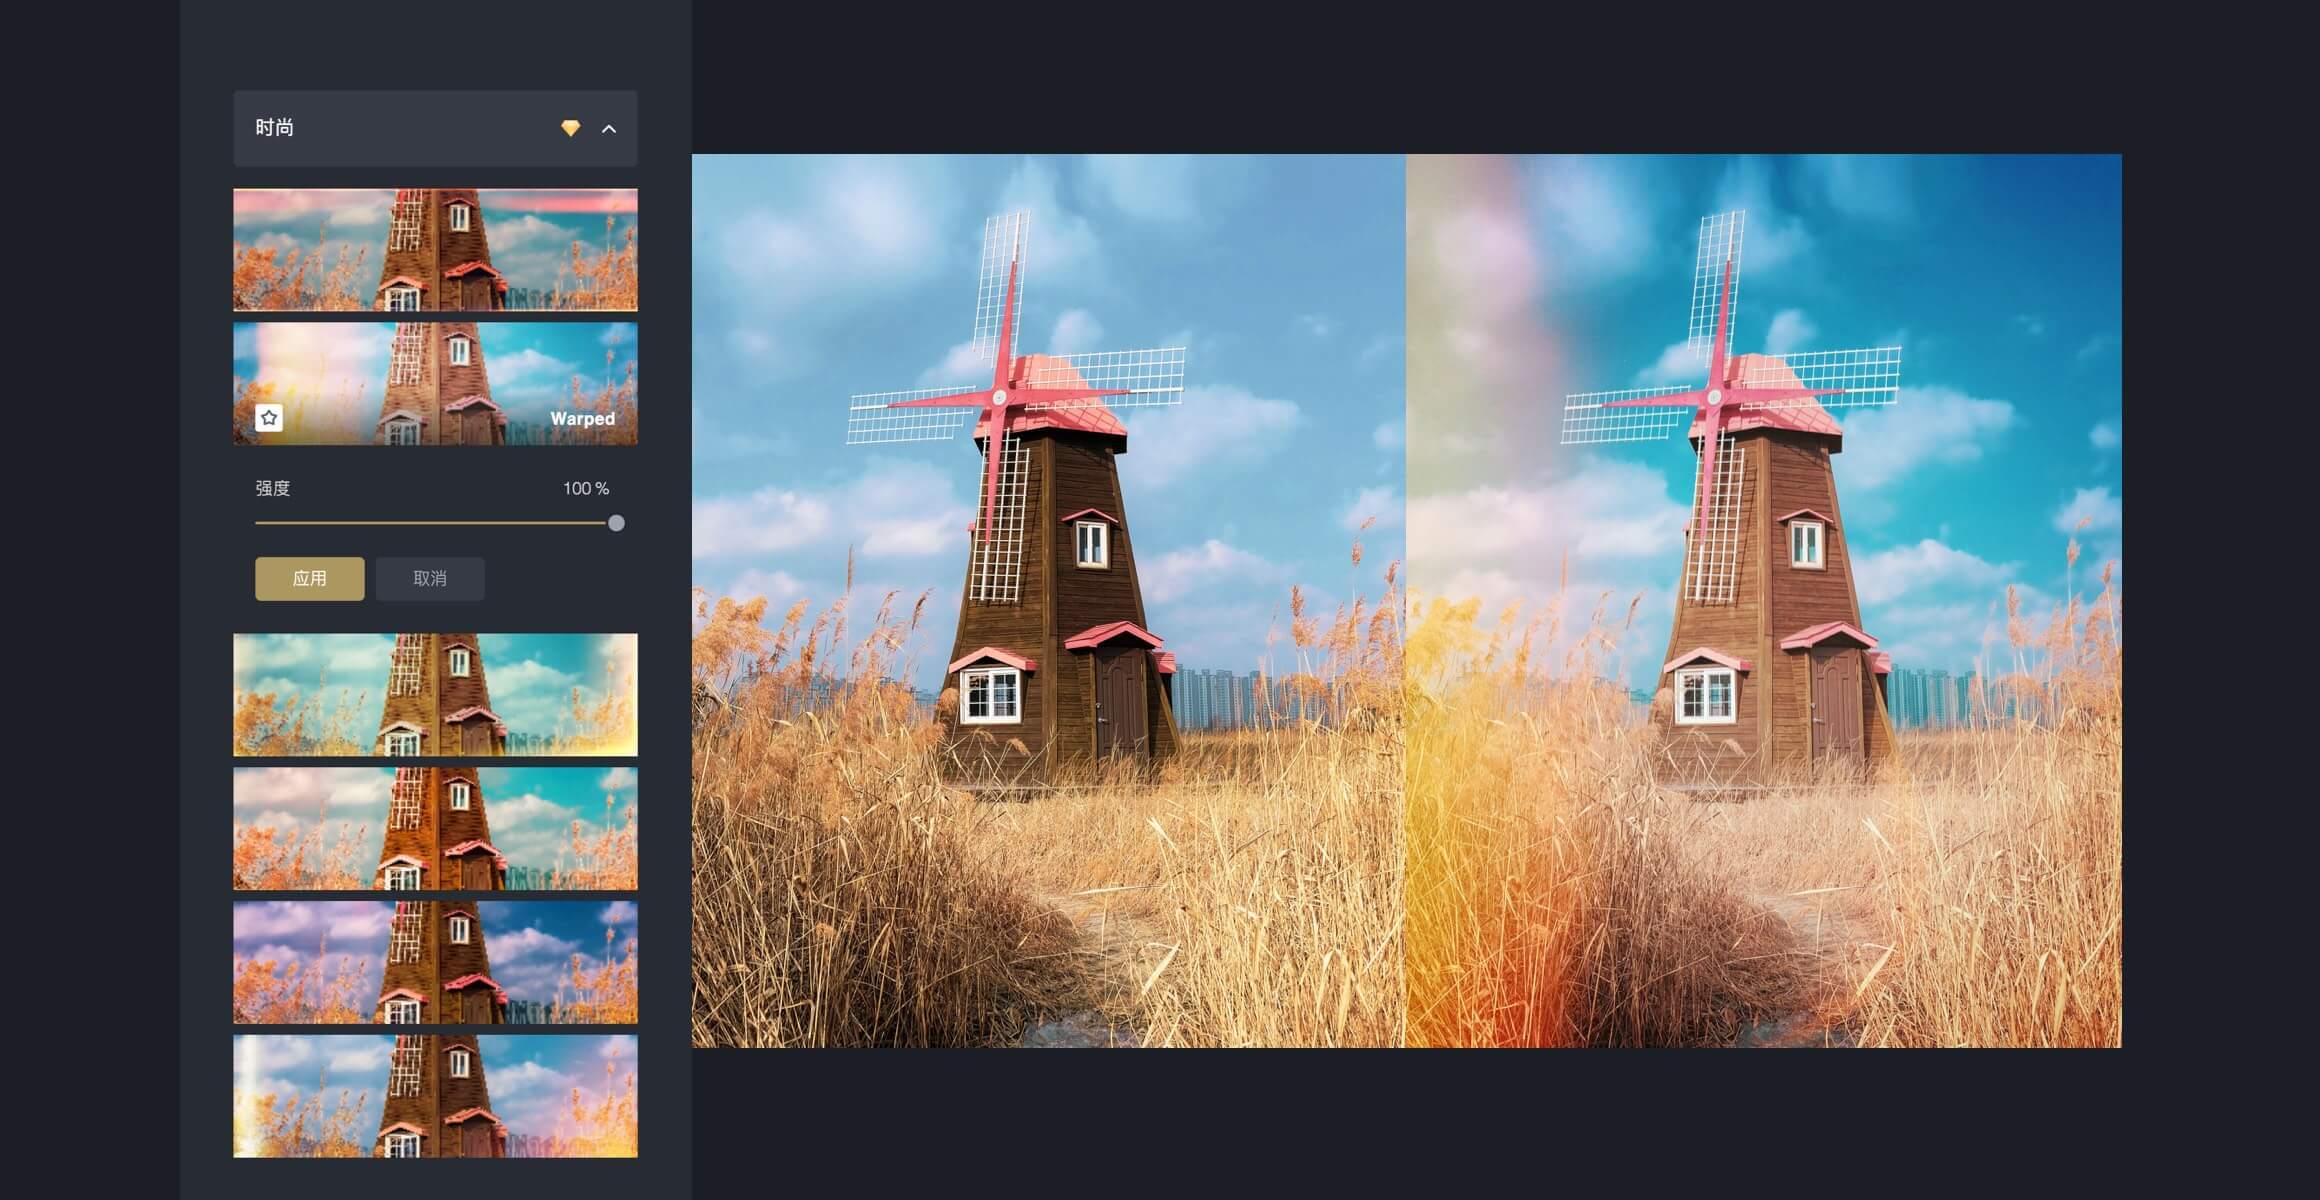Expand the chevron next to 时尚 label
Viewport: 2320px width, 1200px height.
(609, 129)
